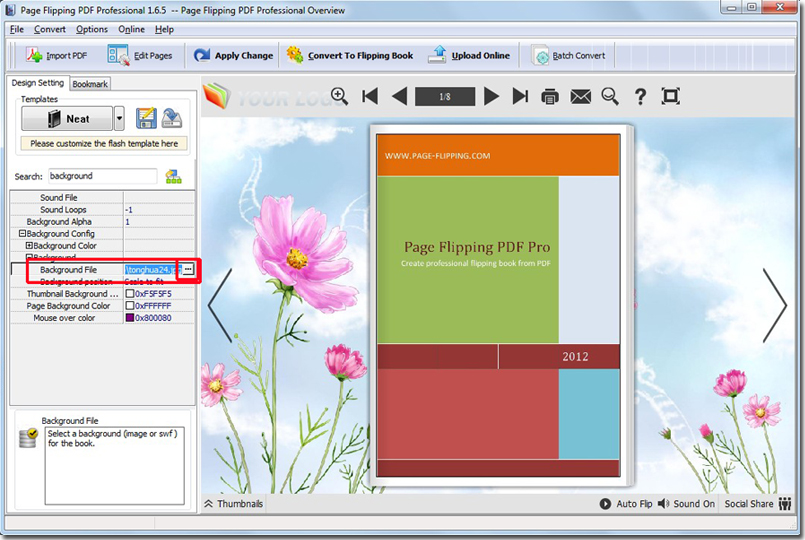
Task: Toggle fullscreen icon in viewer toolbar
Action: [670, 96]
